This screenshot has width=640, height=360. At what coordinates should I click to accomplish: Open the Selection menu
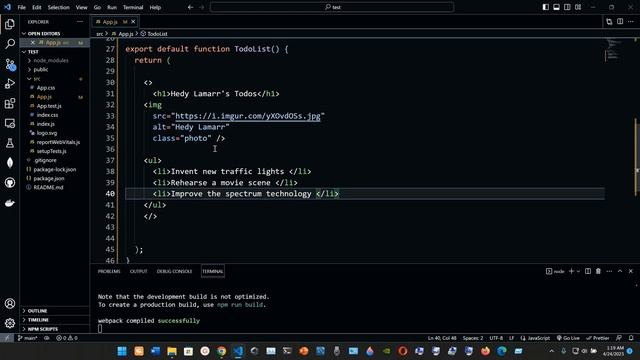58,7
